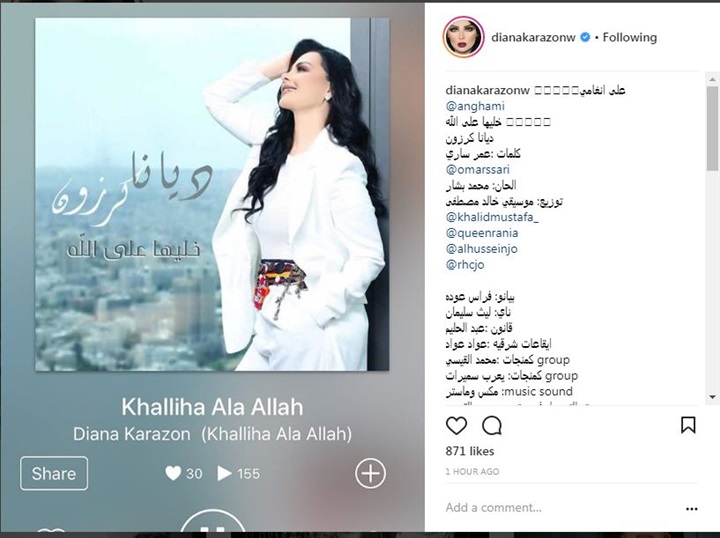The width and height of the screenshot is (720, 538).
Task: Click the caption scrollbar thumb
Action: tap(712, 129)
